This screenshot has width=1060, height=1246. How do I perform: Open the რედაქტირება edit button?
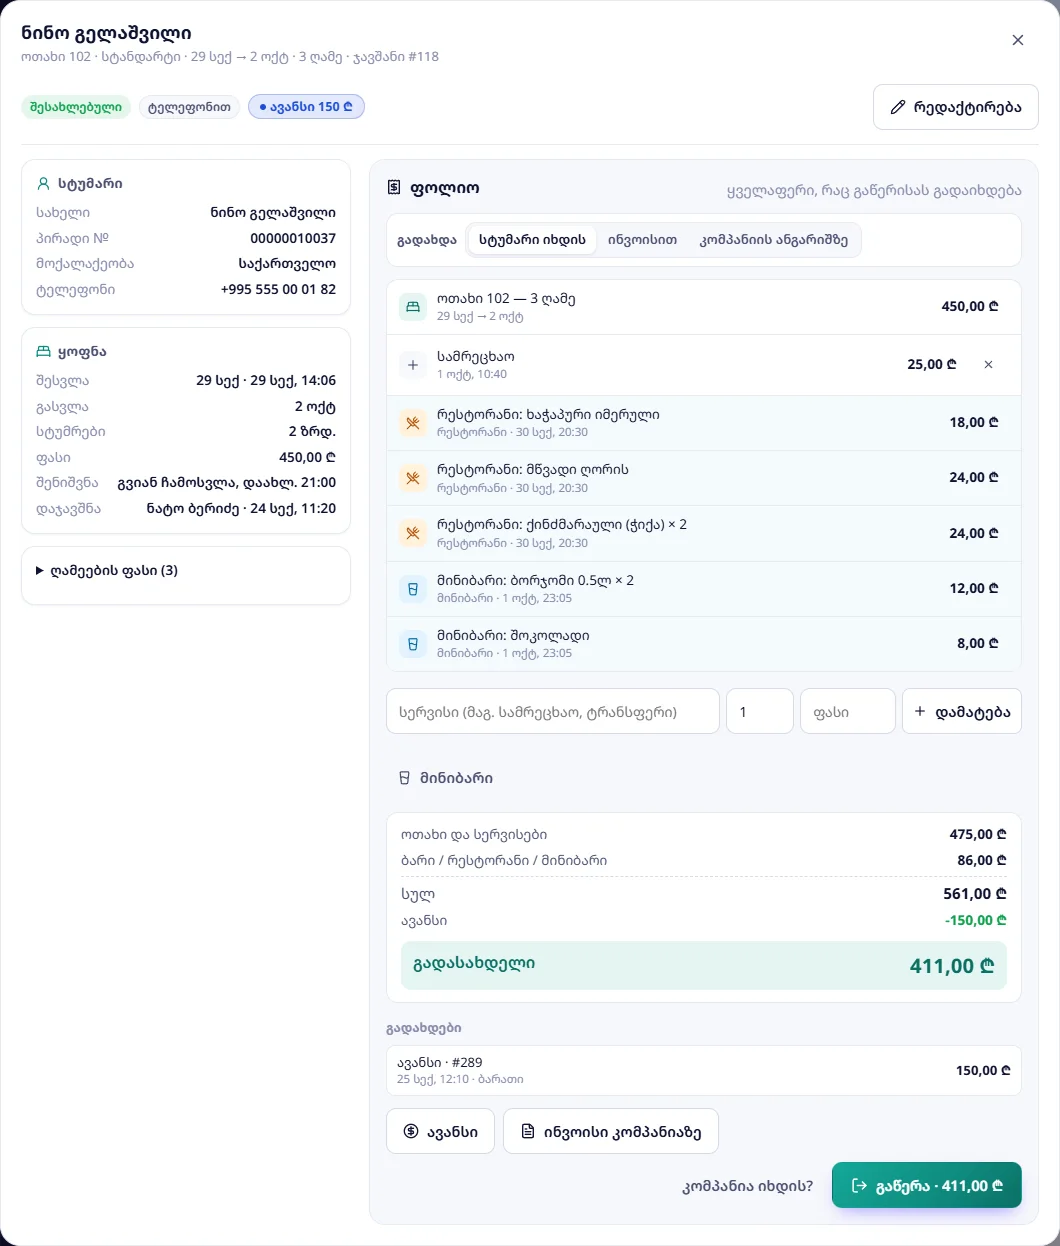tap(956, 107)
